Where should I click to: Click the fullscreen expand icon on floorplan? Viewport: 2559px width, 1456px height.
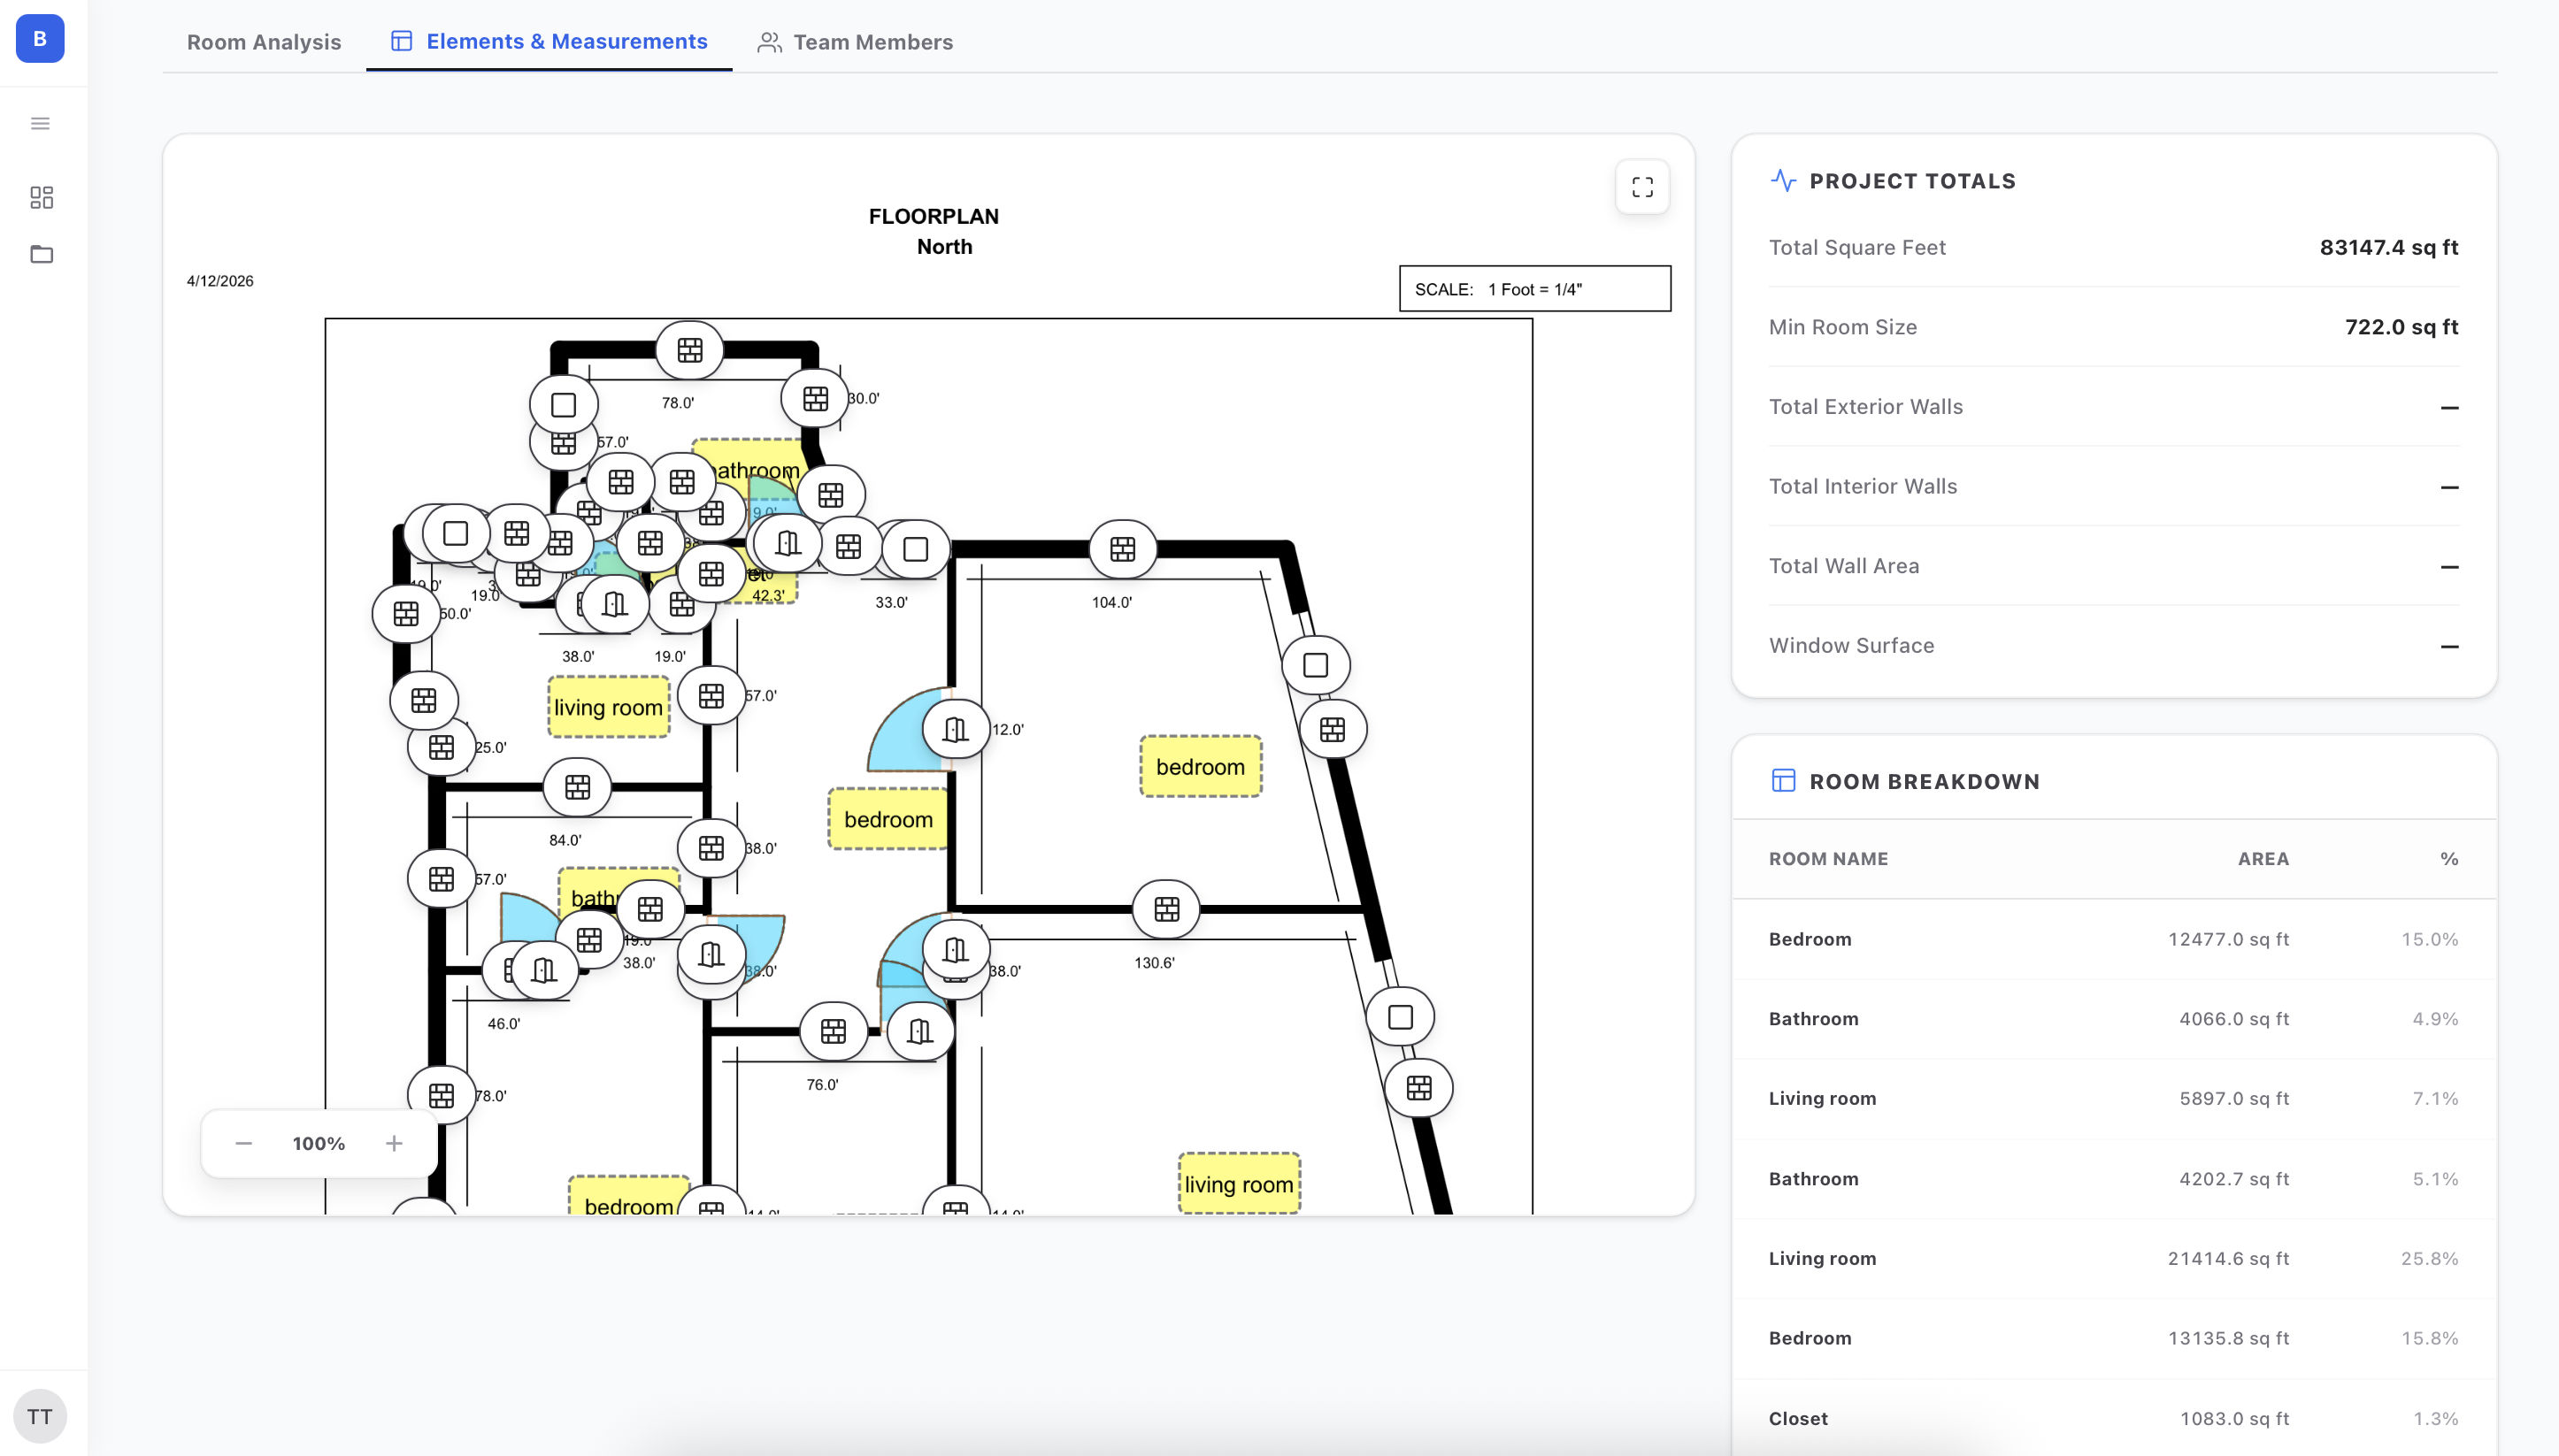1642,187
